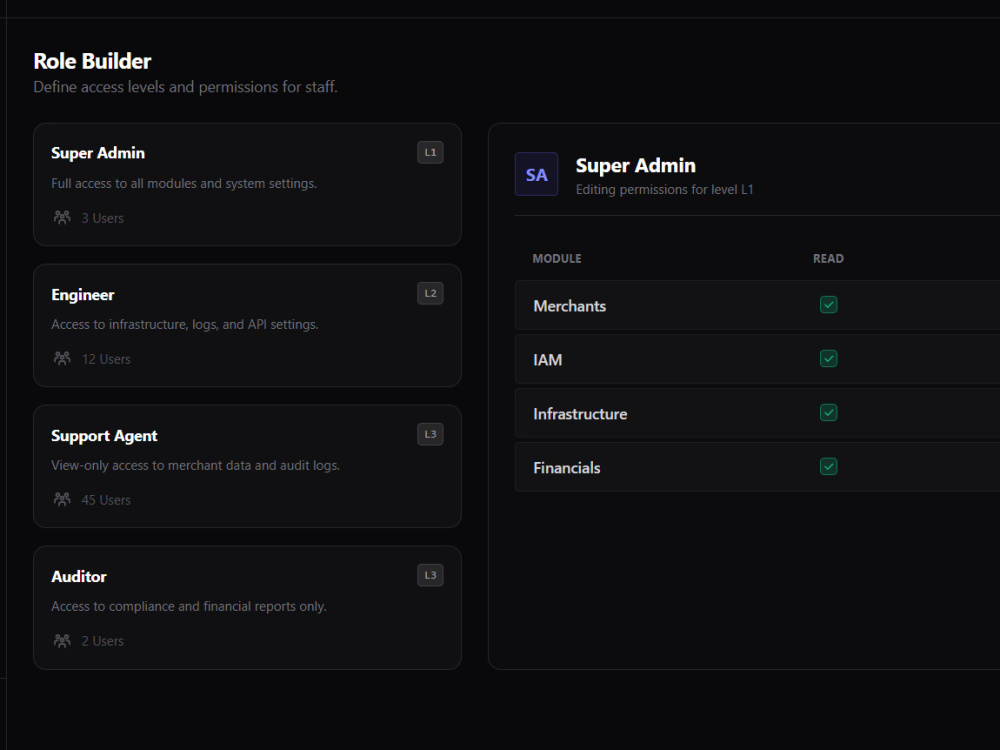Click the READ column header
The image size is (1000, 750).
click(828, 258)
